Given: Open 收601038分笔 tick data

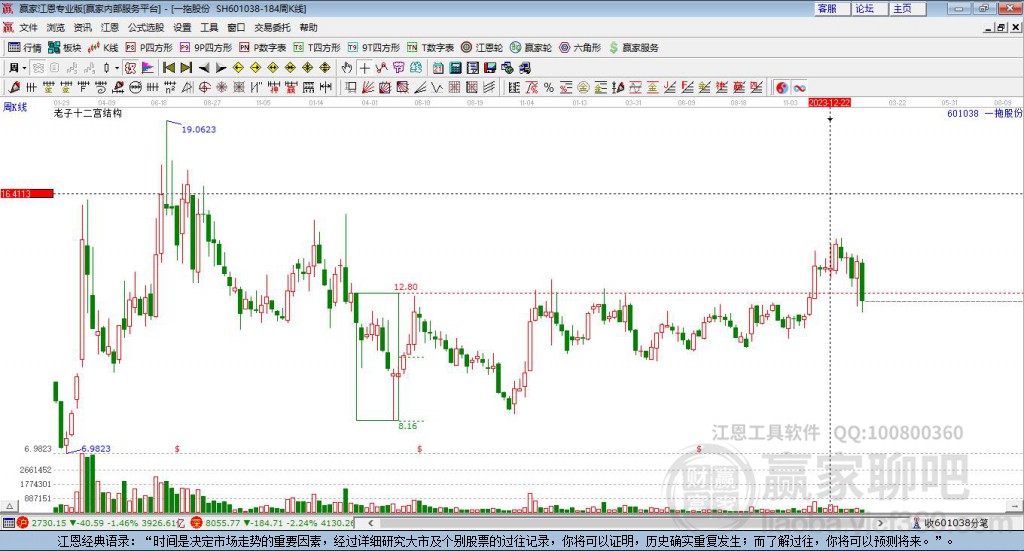Looking at the screenshot, I should 951,523.
